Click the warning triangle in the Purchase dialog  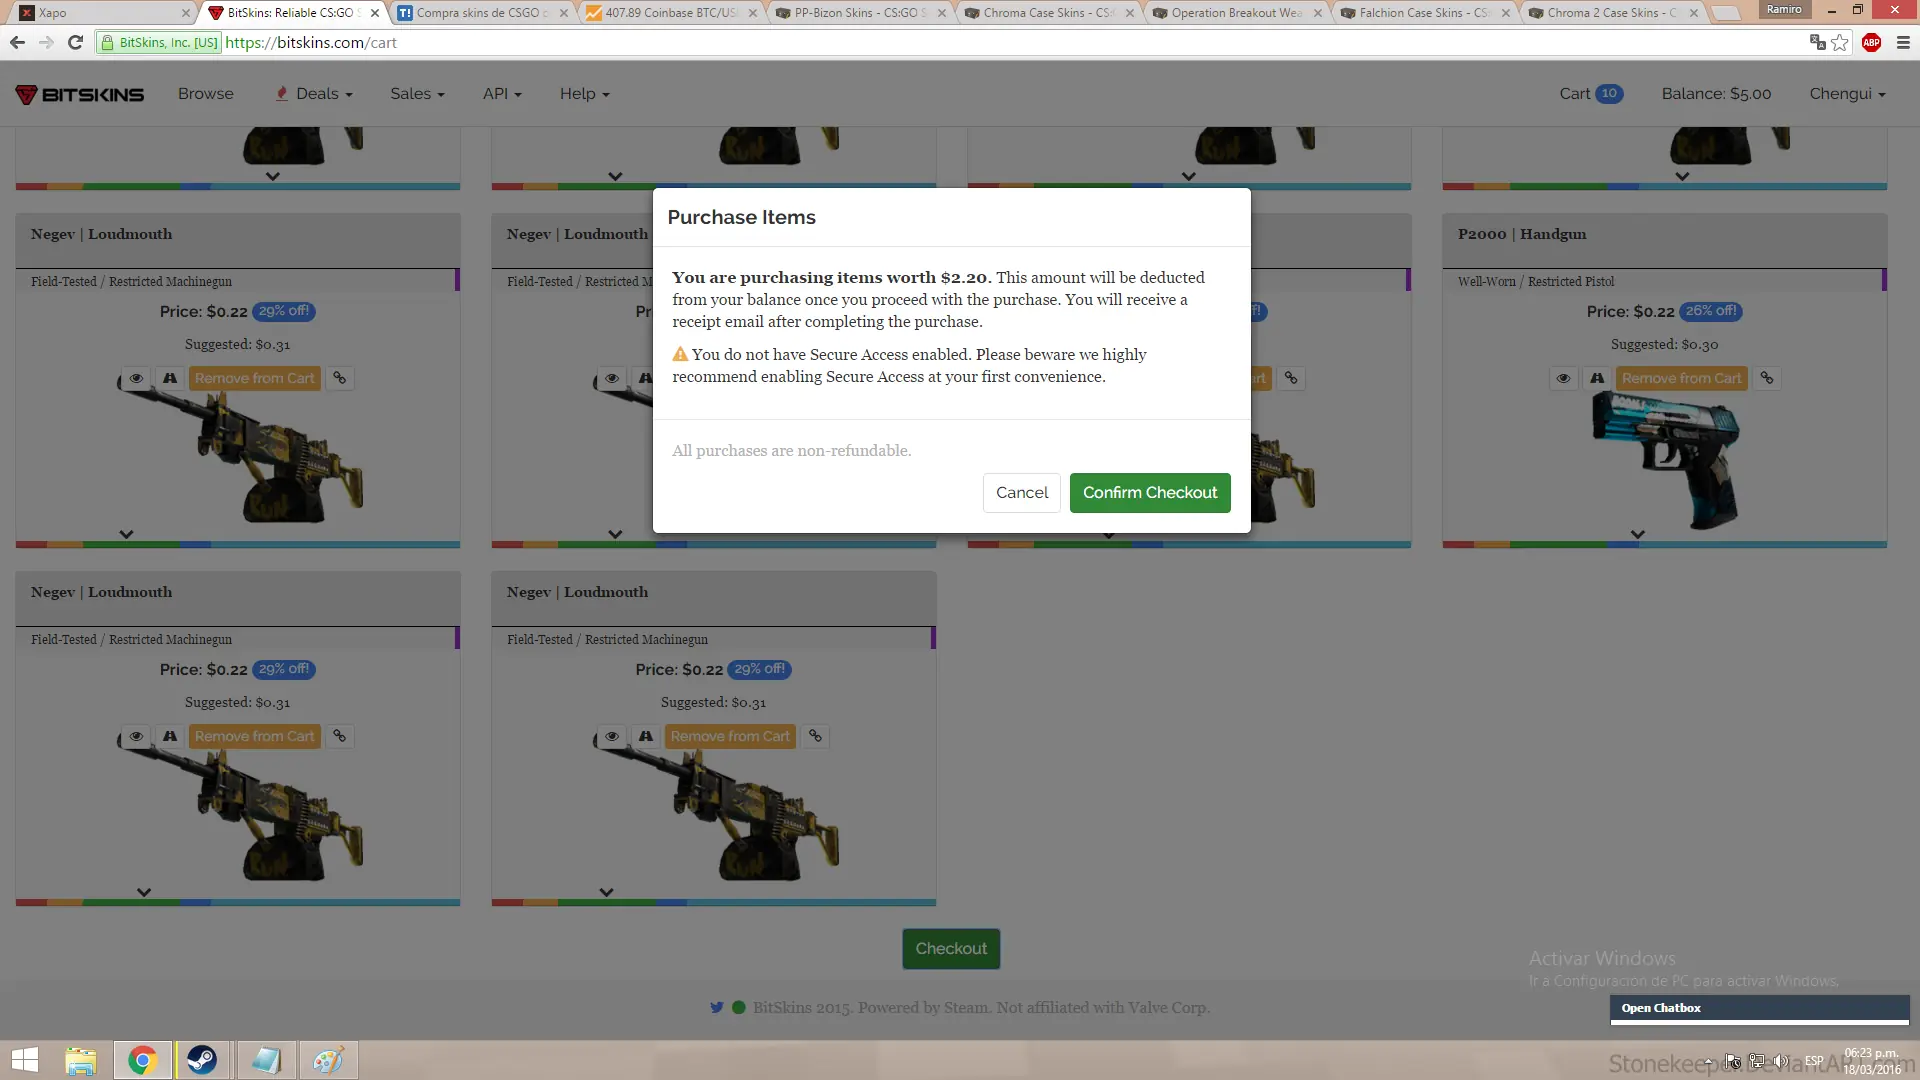click(680, 354)
